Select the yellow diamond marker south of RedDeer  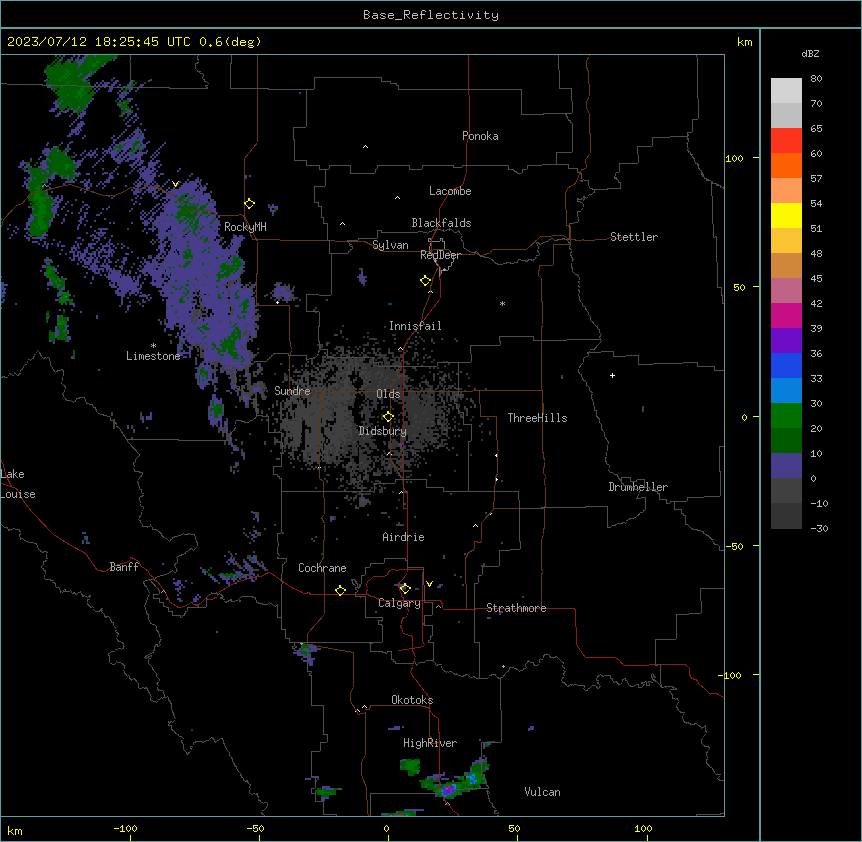pos(426,281)
